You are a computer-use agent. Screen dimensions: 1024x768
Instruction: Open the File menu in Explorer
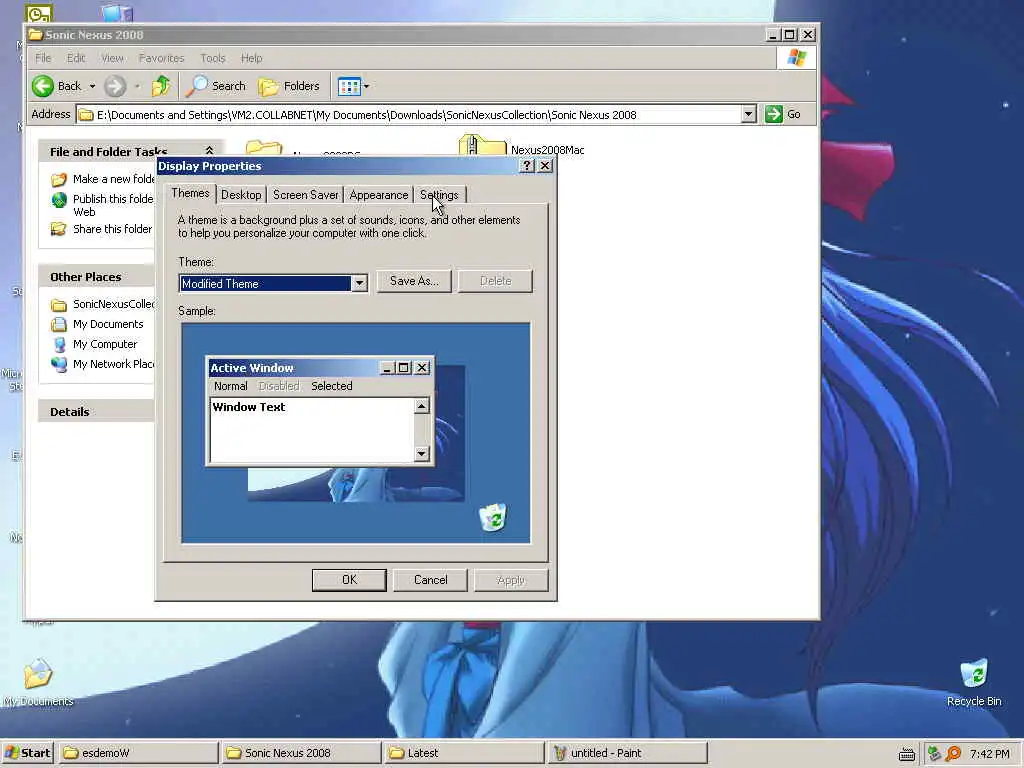43,58
